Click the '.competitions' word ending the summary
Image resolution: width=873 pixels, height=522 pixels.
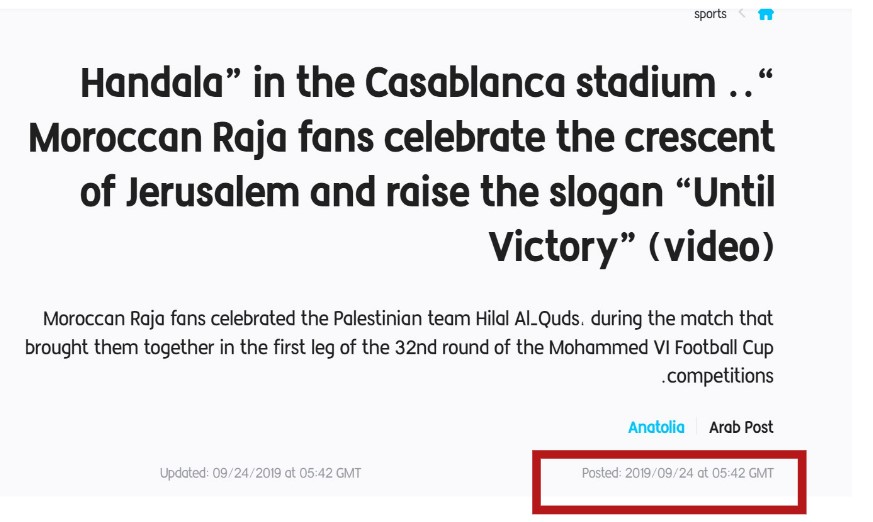(x=718, y=377)
